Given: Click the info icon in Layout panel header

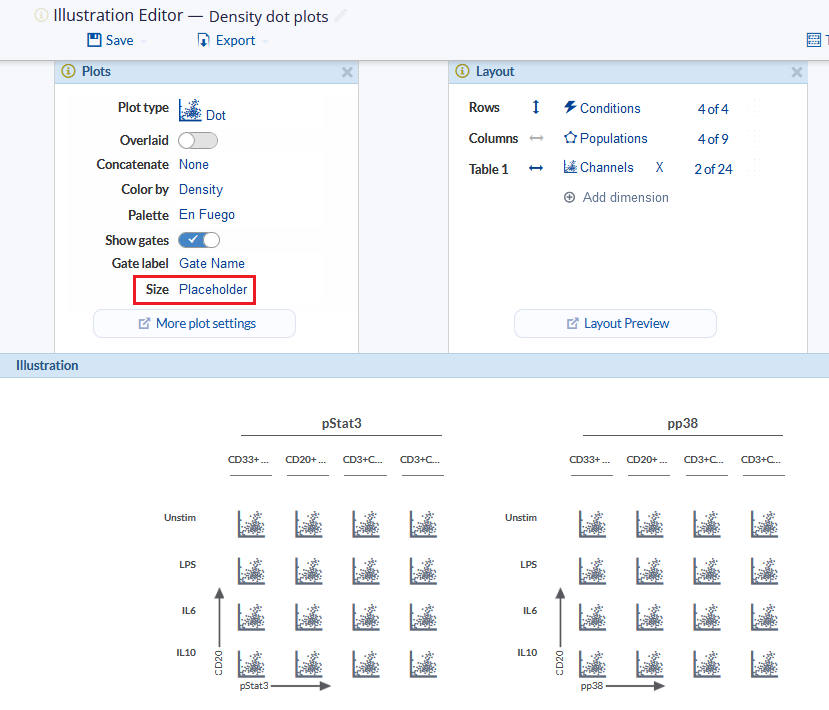Looking at the screenshot, I should point(462,72).
